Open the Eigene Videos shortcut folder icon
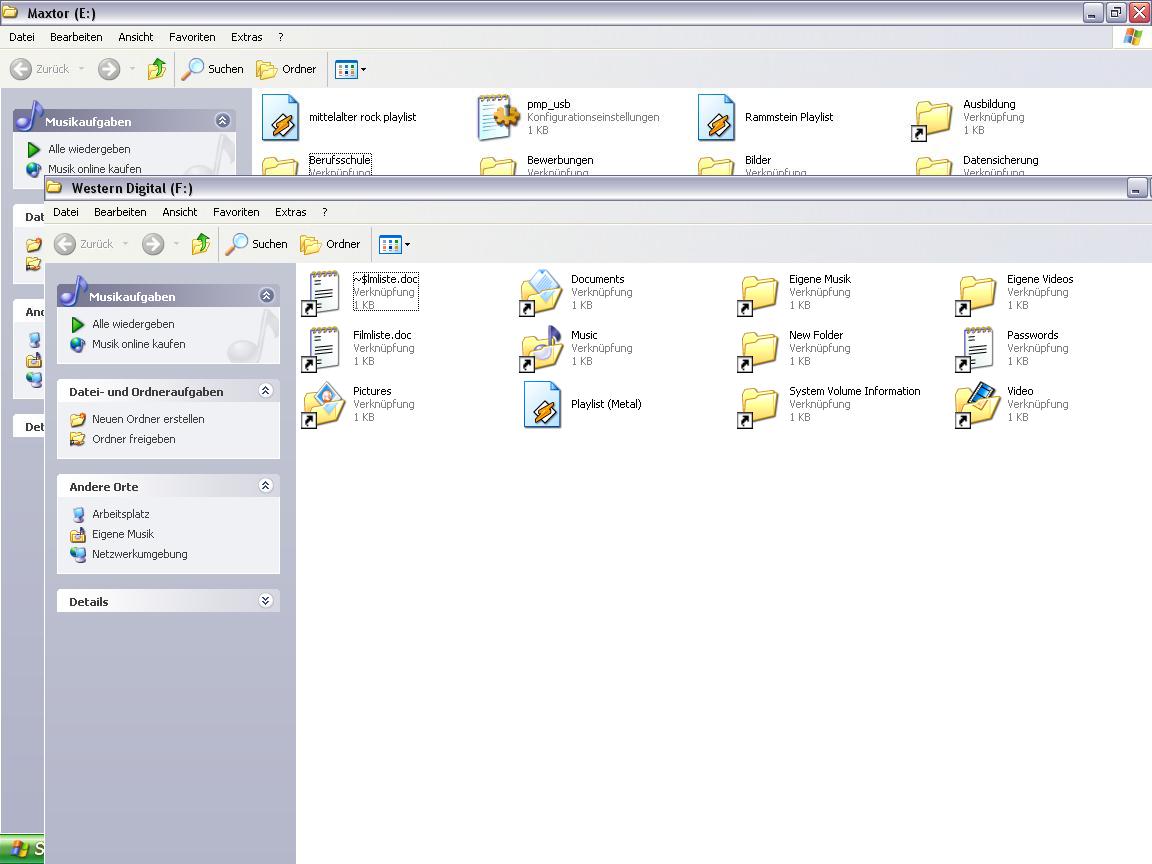This screenshot has width=1152, height=864. 976,293
